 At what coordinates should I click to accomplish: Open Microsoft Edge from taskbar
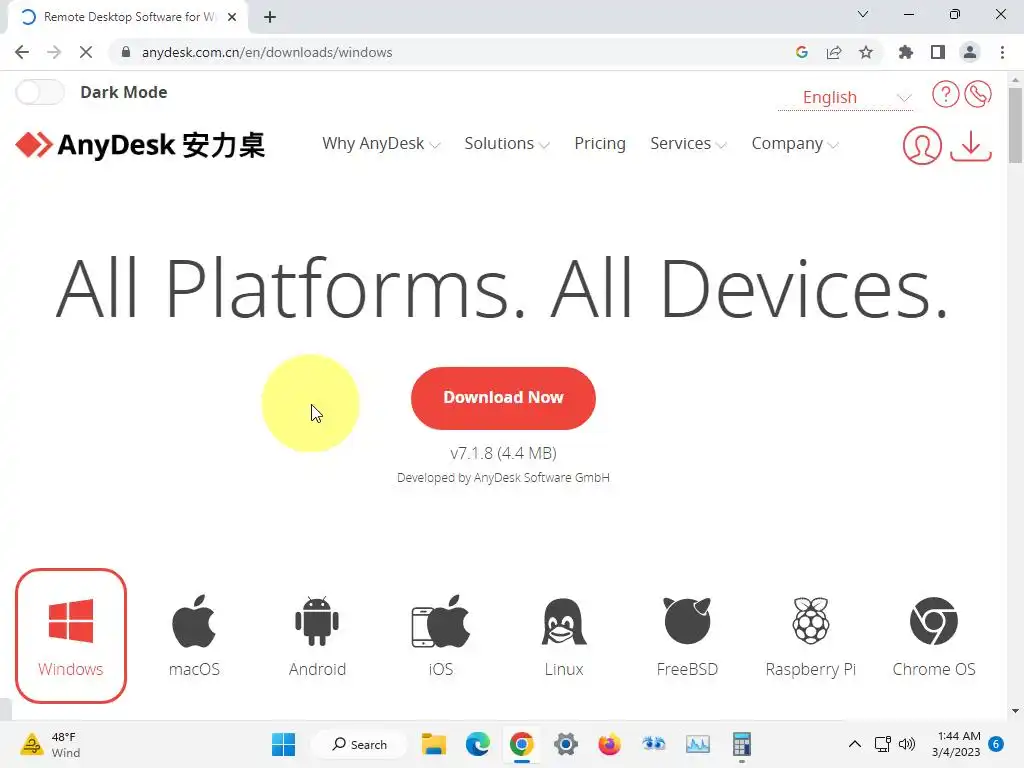click(x=478, y=744)
